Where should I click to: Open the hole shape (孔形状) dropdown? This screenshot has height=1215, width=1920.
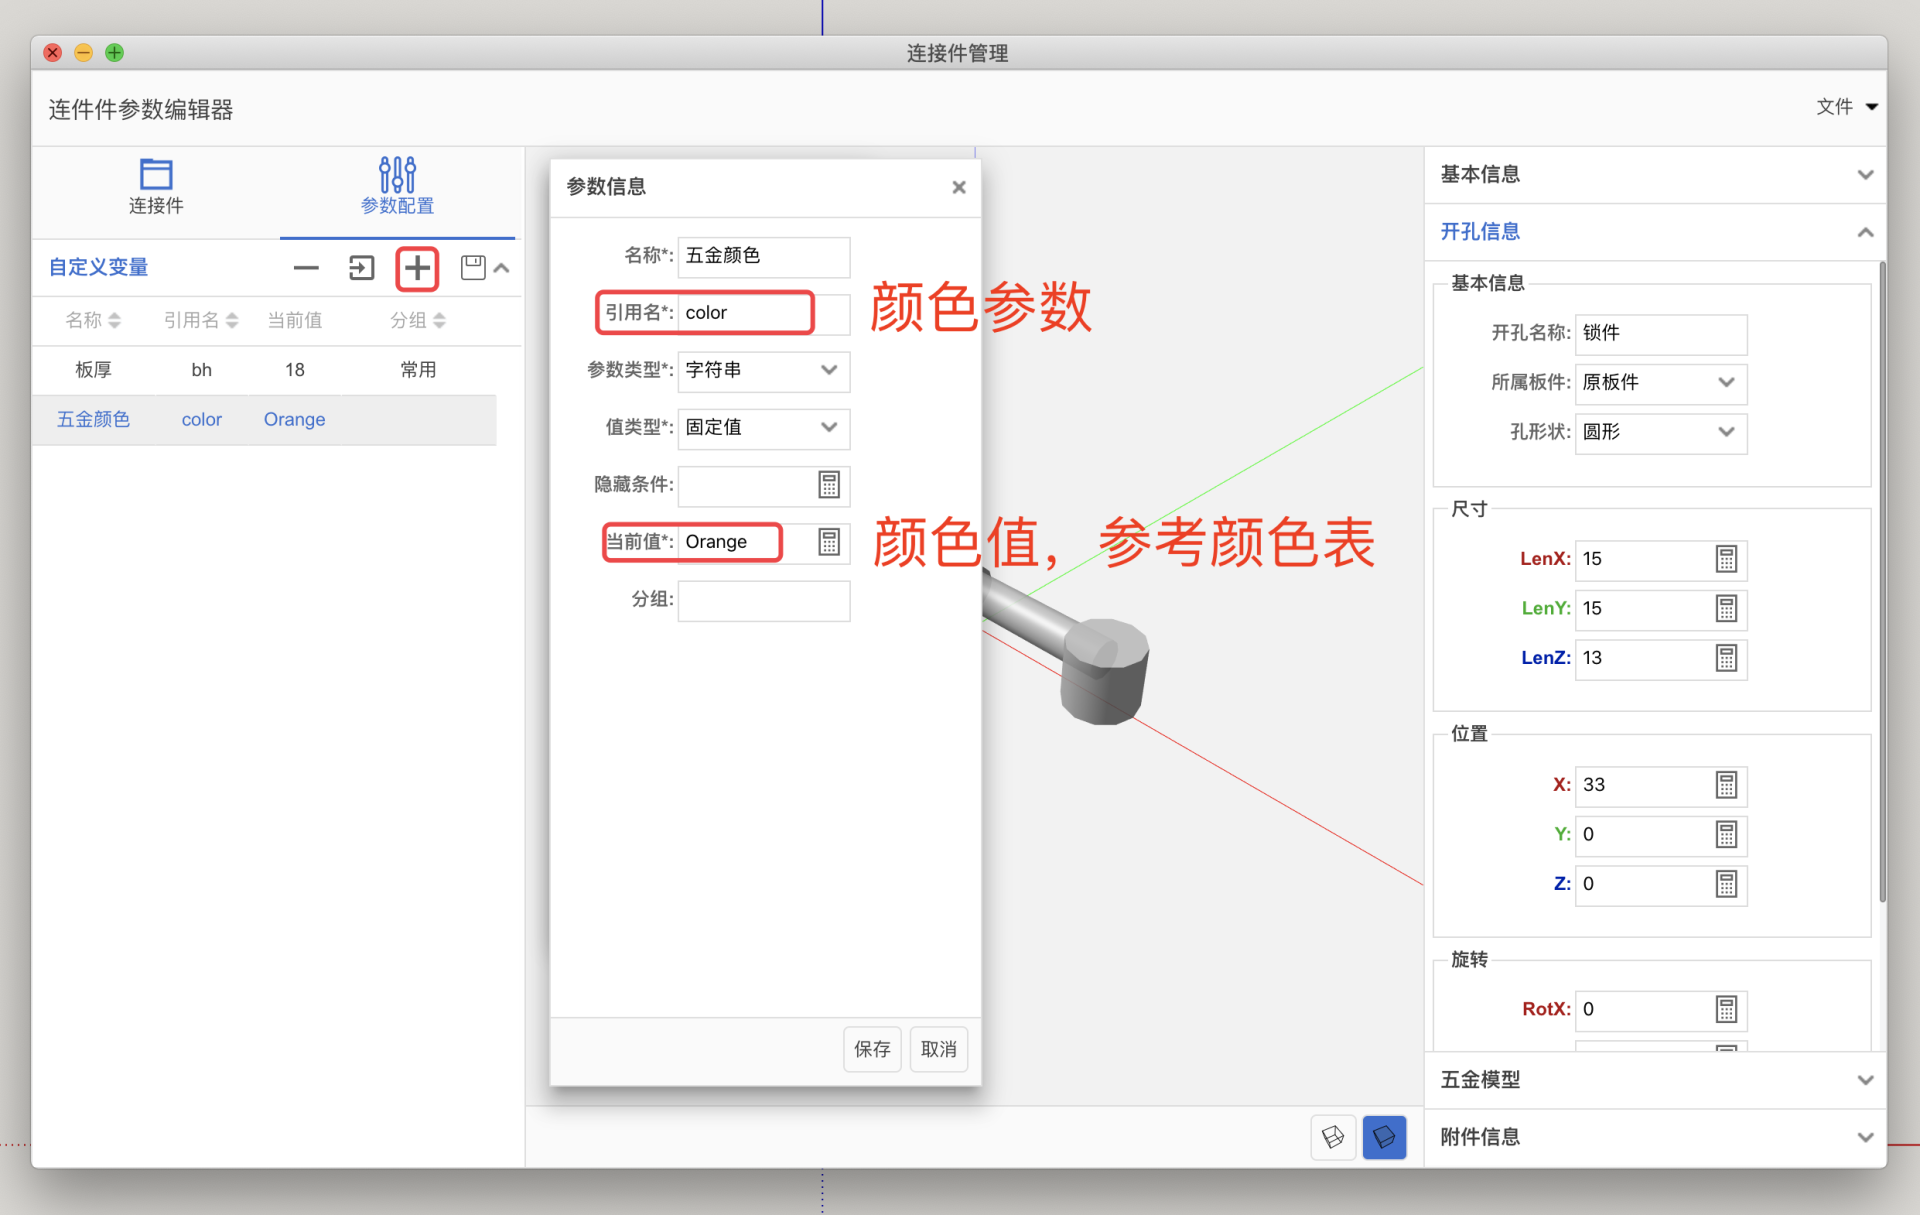click(1661, 432)
